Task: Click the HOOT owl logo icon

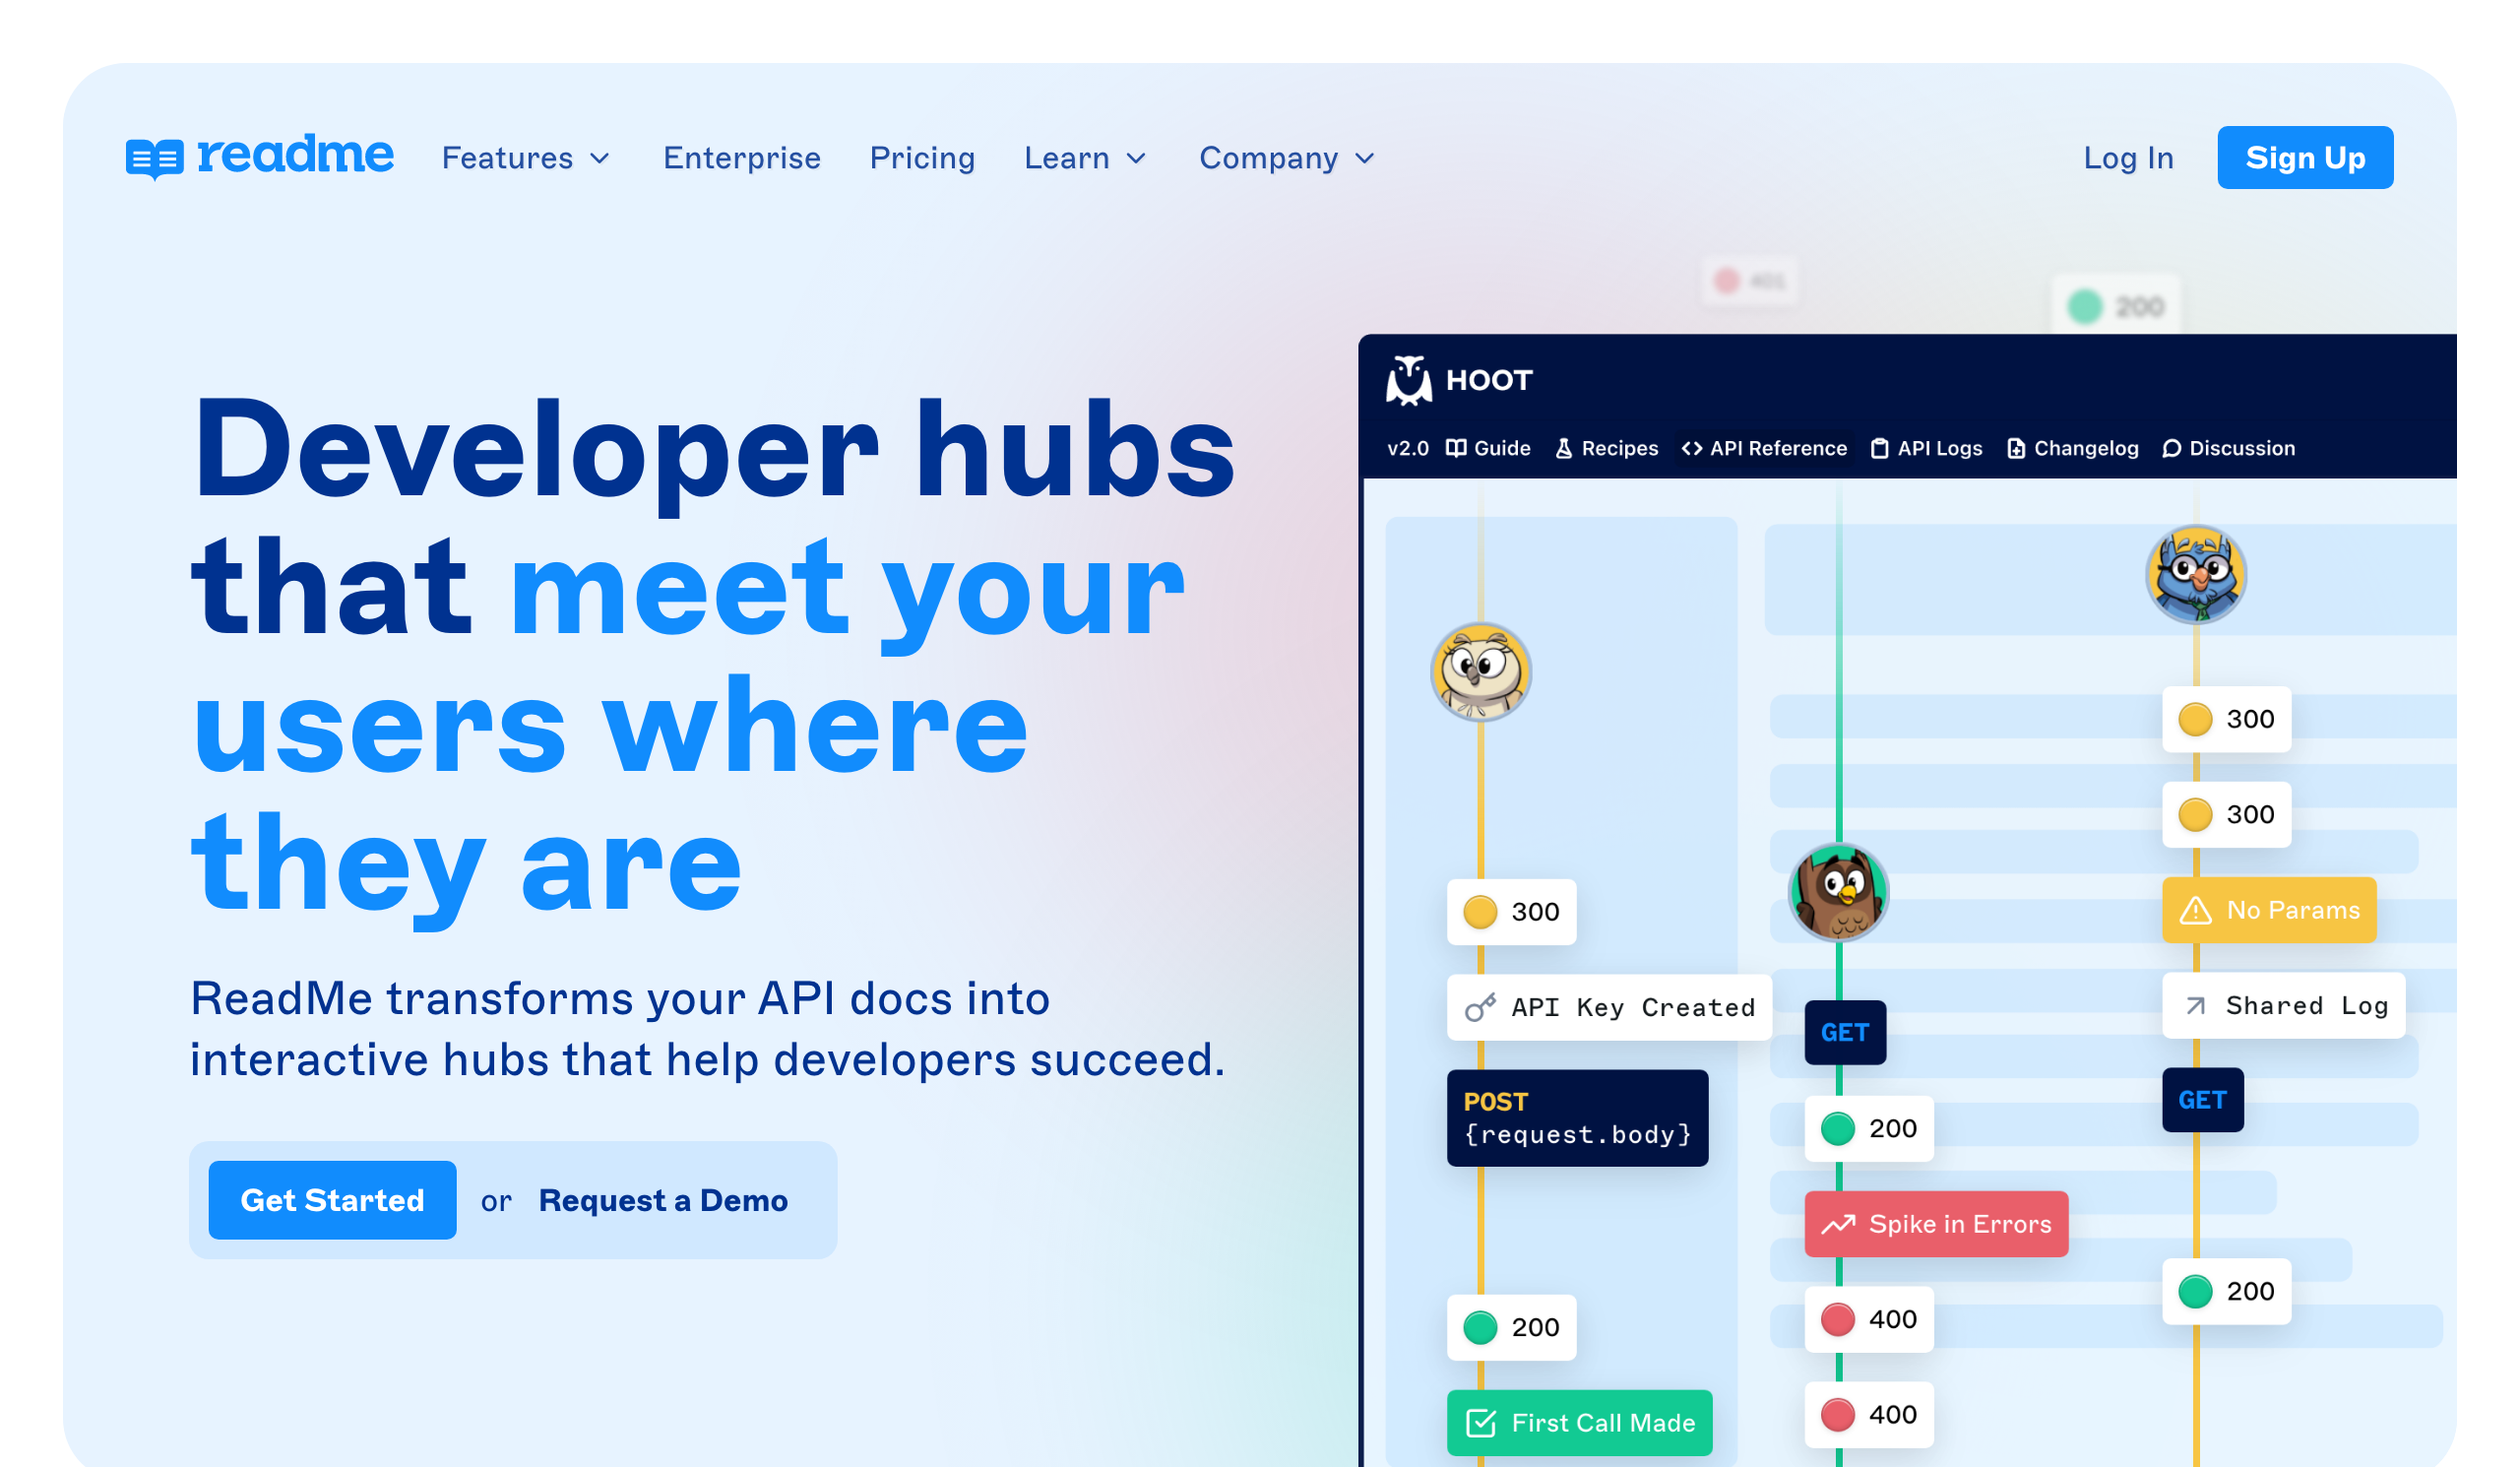Action: coord(1408,380)
